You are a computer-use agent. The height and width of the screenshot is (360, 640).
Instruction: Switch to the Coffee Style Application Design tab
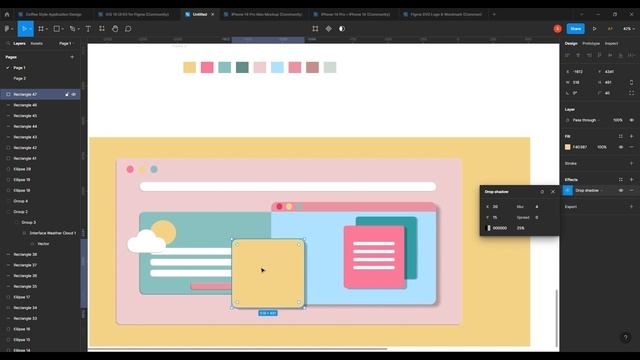coord(53,14)
